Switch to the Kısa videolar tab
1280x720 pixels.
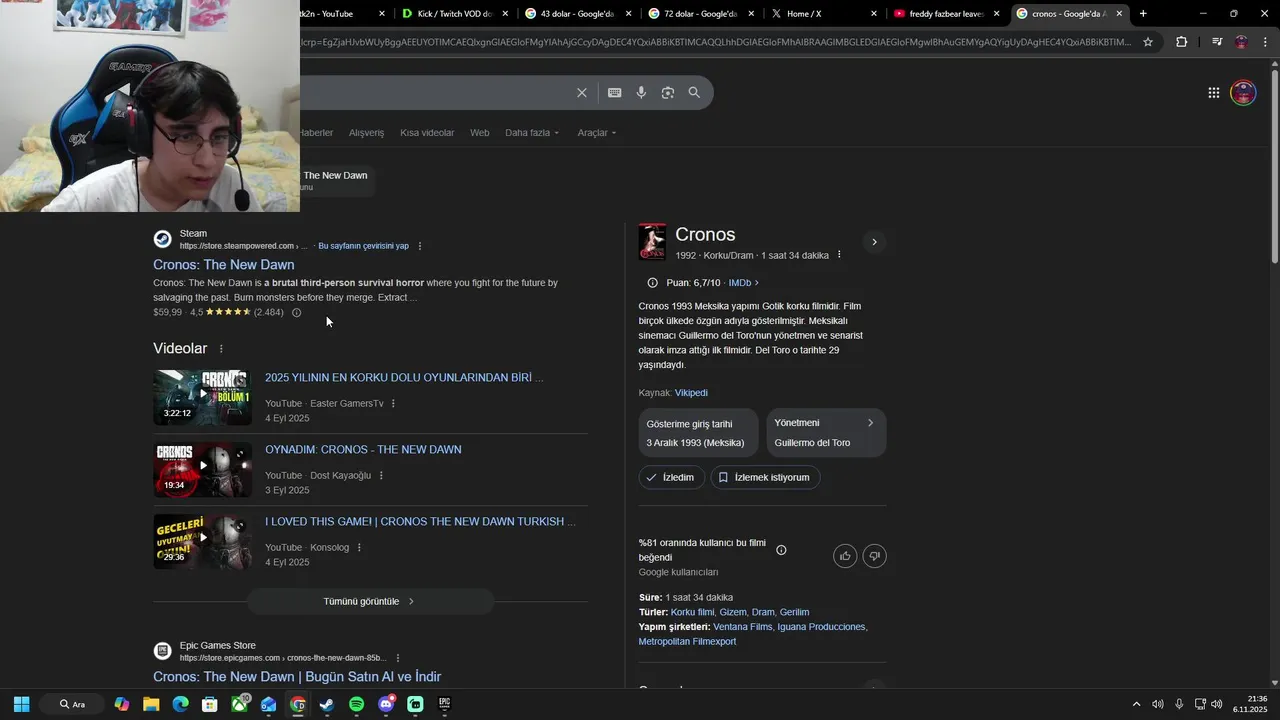coord(427,133)
